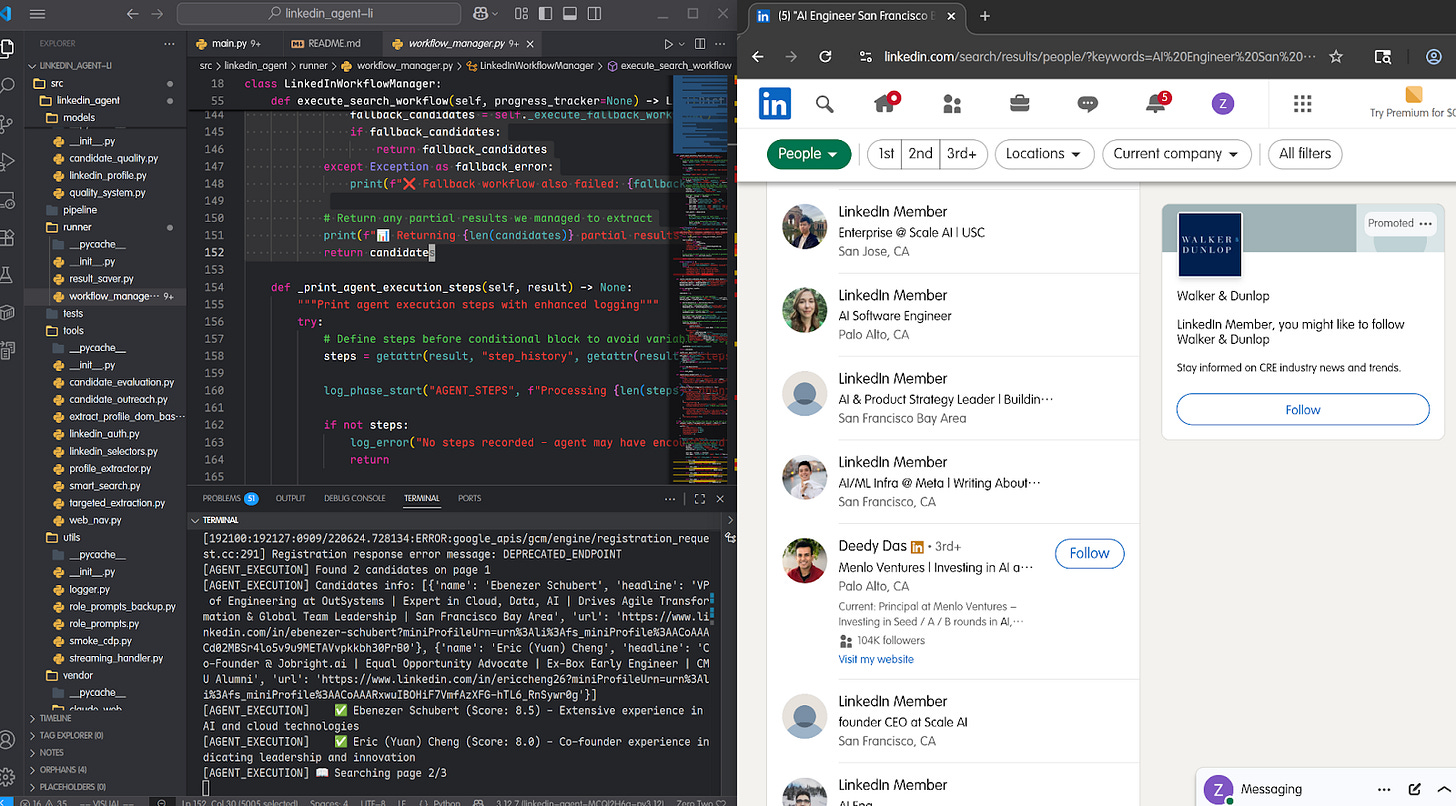Viewport: 1456px width, 806px height.
Task: Switch to DEBUG CONSOLE panel tab
Action: click(x=354, y=498)
